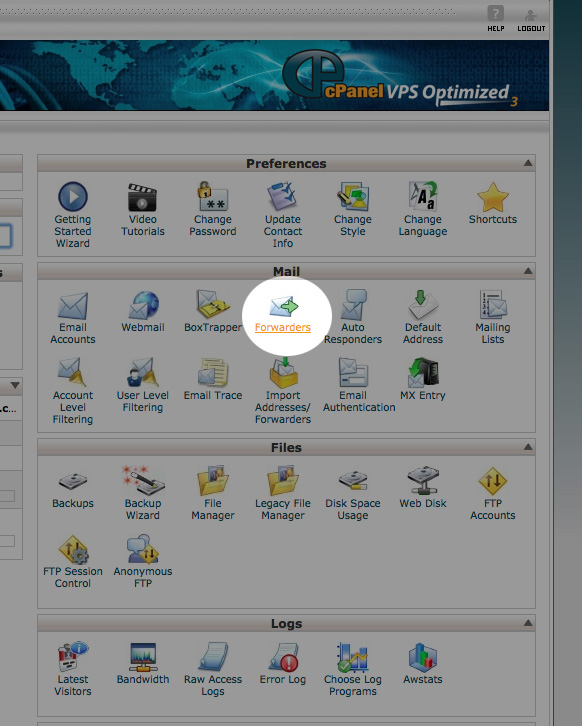Open FTP Accounts icon
This screenshot has width=582, height=726.
point(493,481)
